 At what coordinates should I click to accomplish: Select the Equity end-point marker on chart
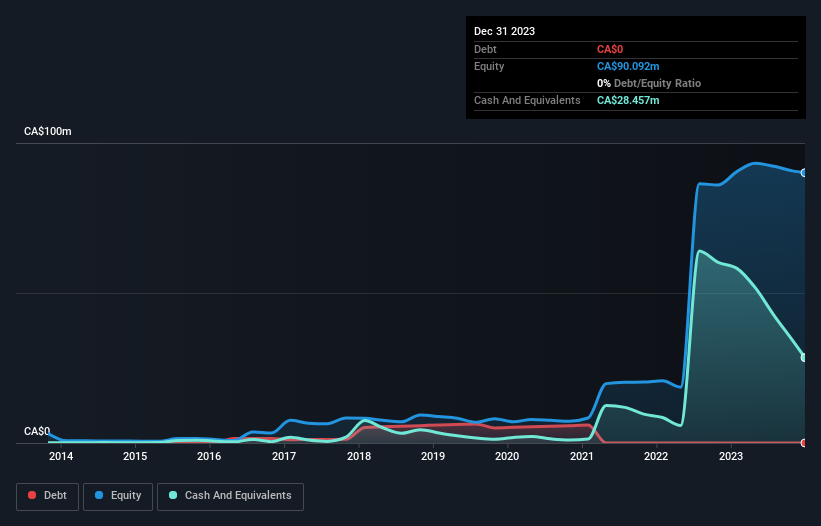804,173
